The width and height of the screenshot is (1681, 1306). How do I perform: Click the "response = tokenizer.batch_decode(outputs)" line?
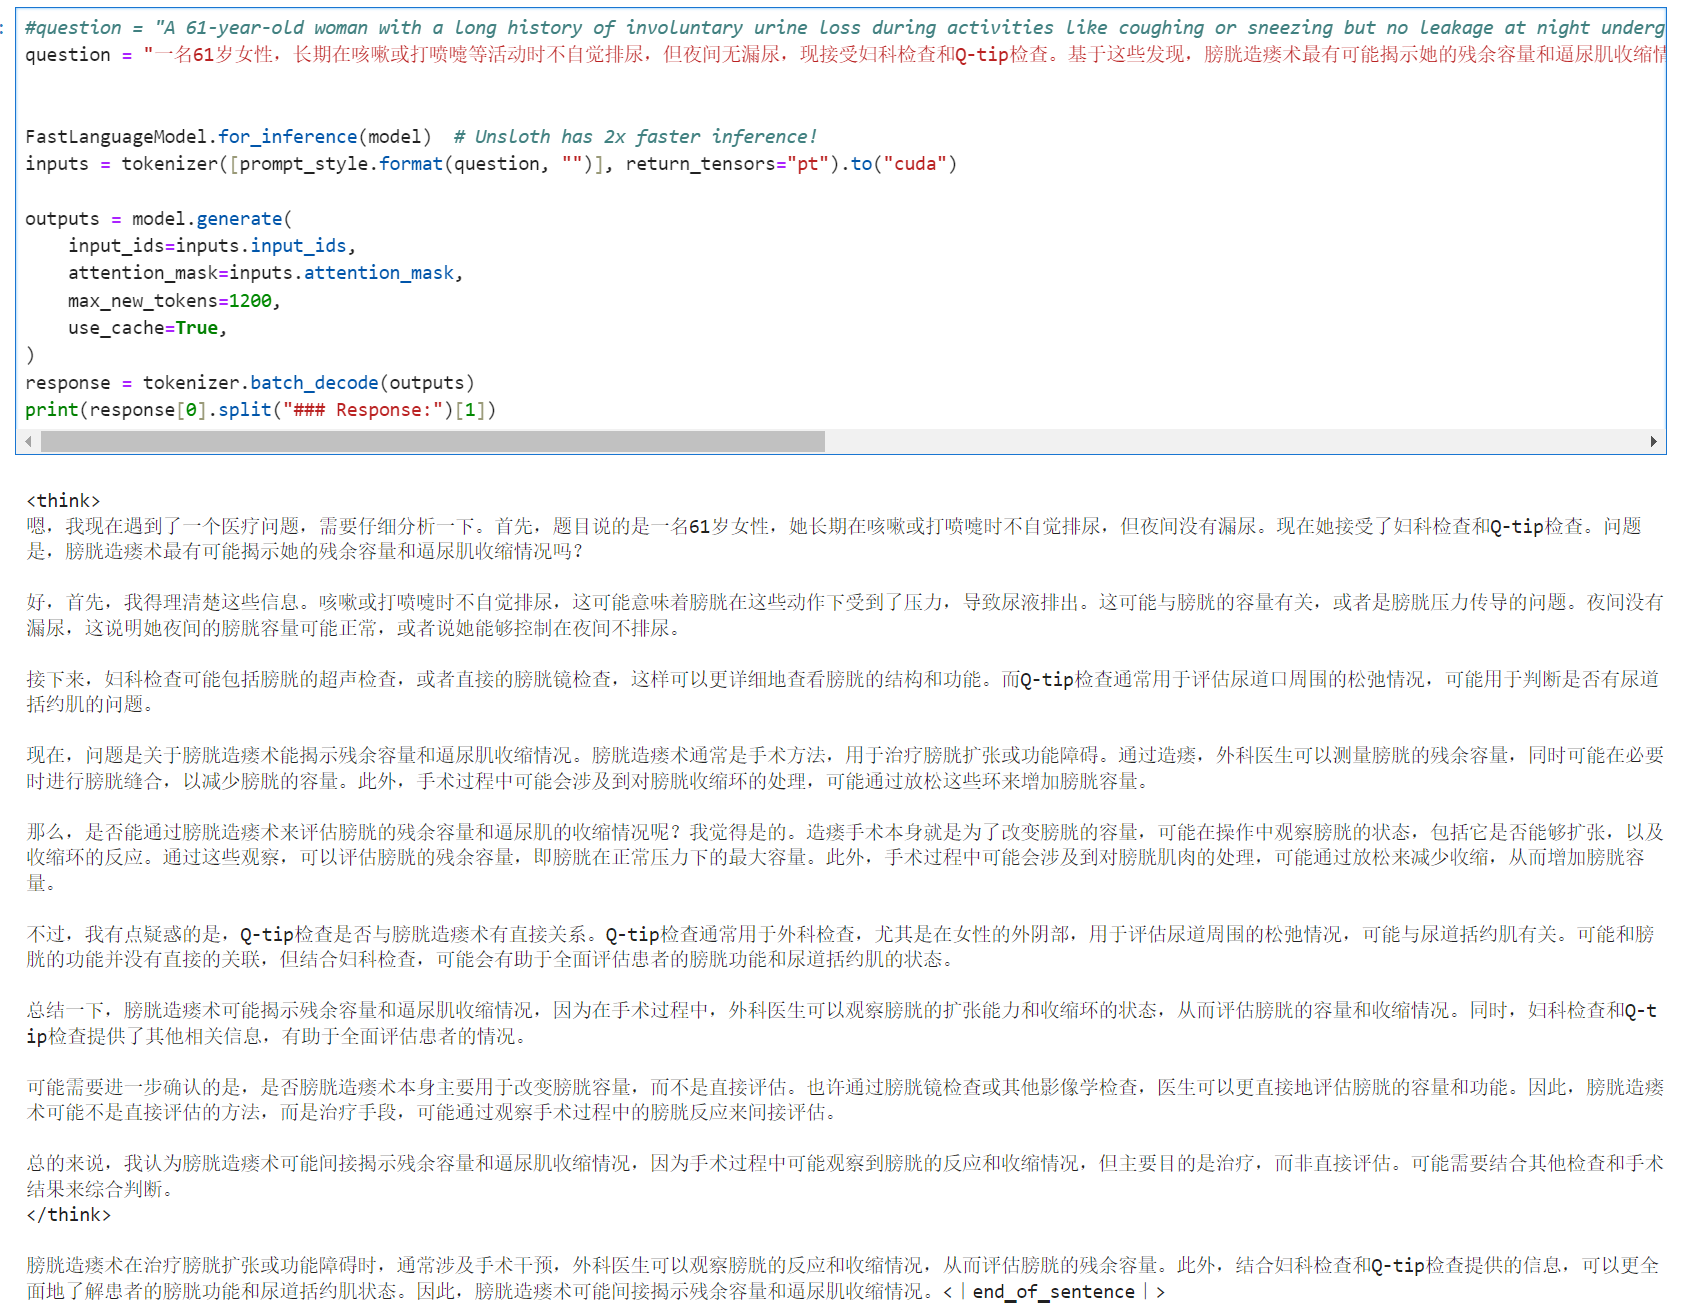(250, 382)
